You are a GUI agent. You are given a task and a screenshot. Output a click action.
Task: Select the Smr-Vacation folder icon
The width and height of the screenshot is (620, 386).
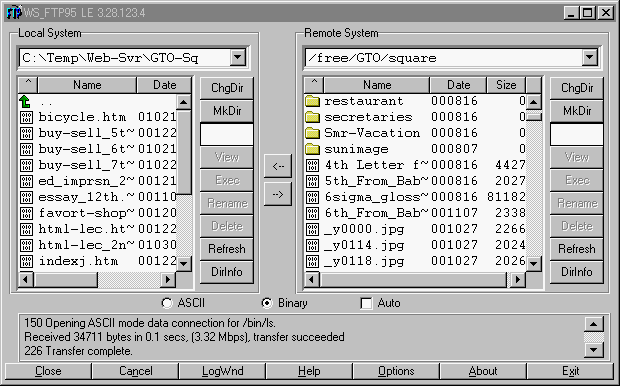point(312,133)
